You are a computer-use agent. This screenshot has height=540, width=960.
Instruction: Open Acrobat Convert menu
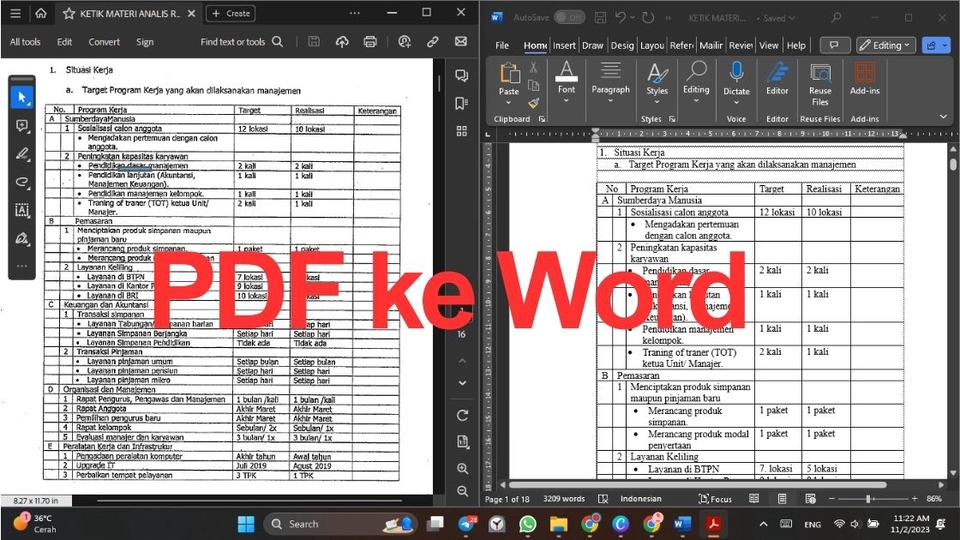104,42
